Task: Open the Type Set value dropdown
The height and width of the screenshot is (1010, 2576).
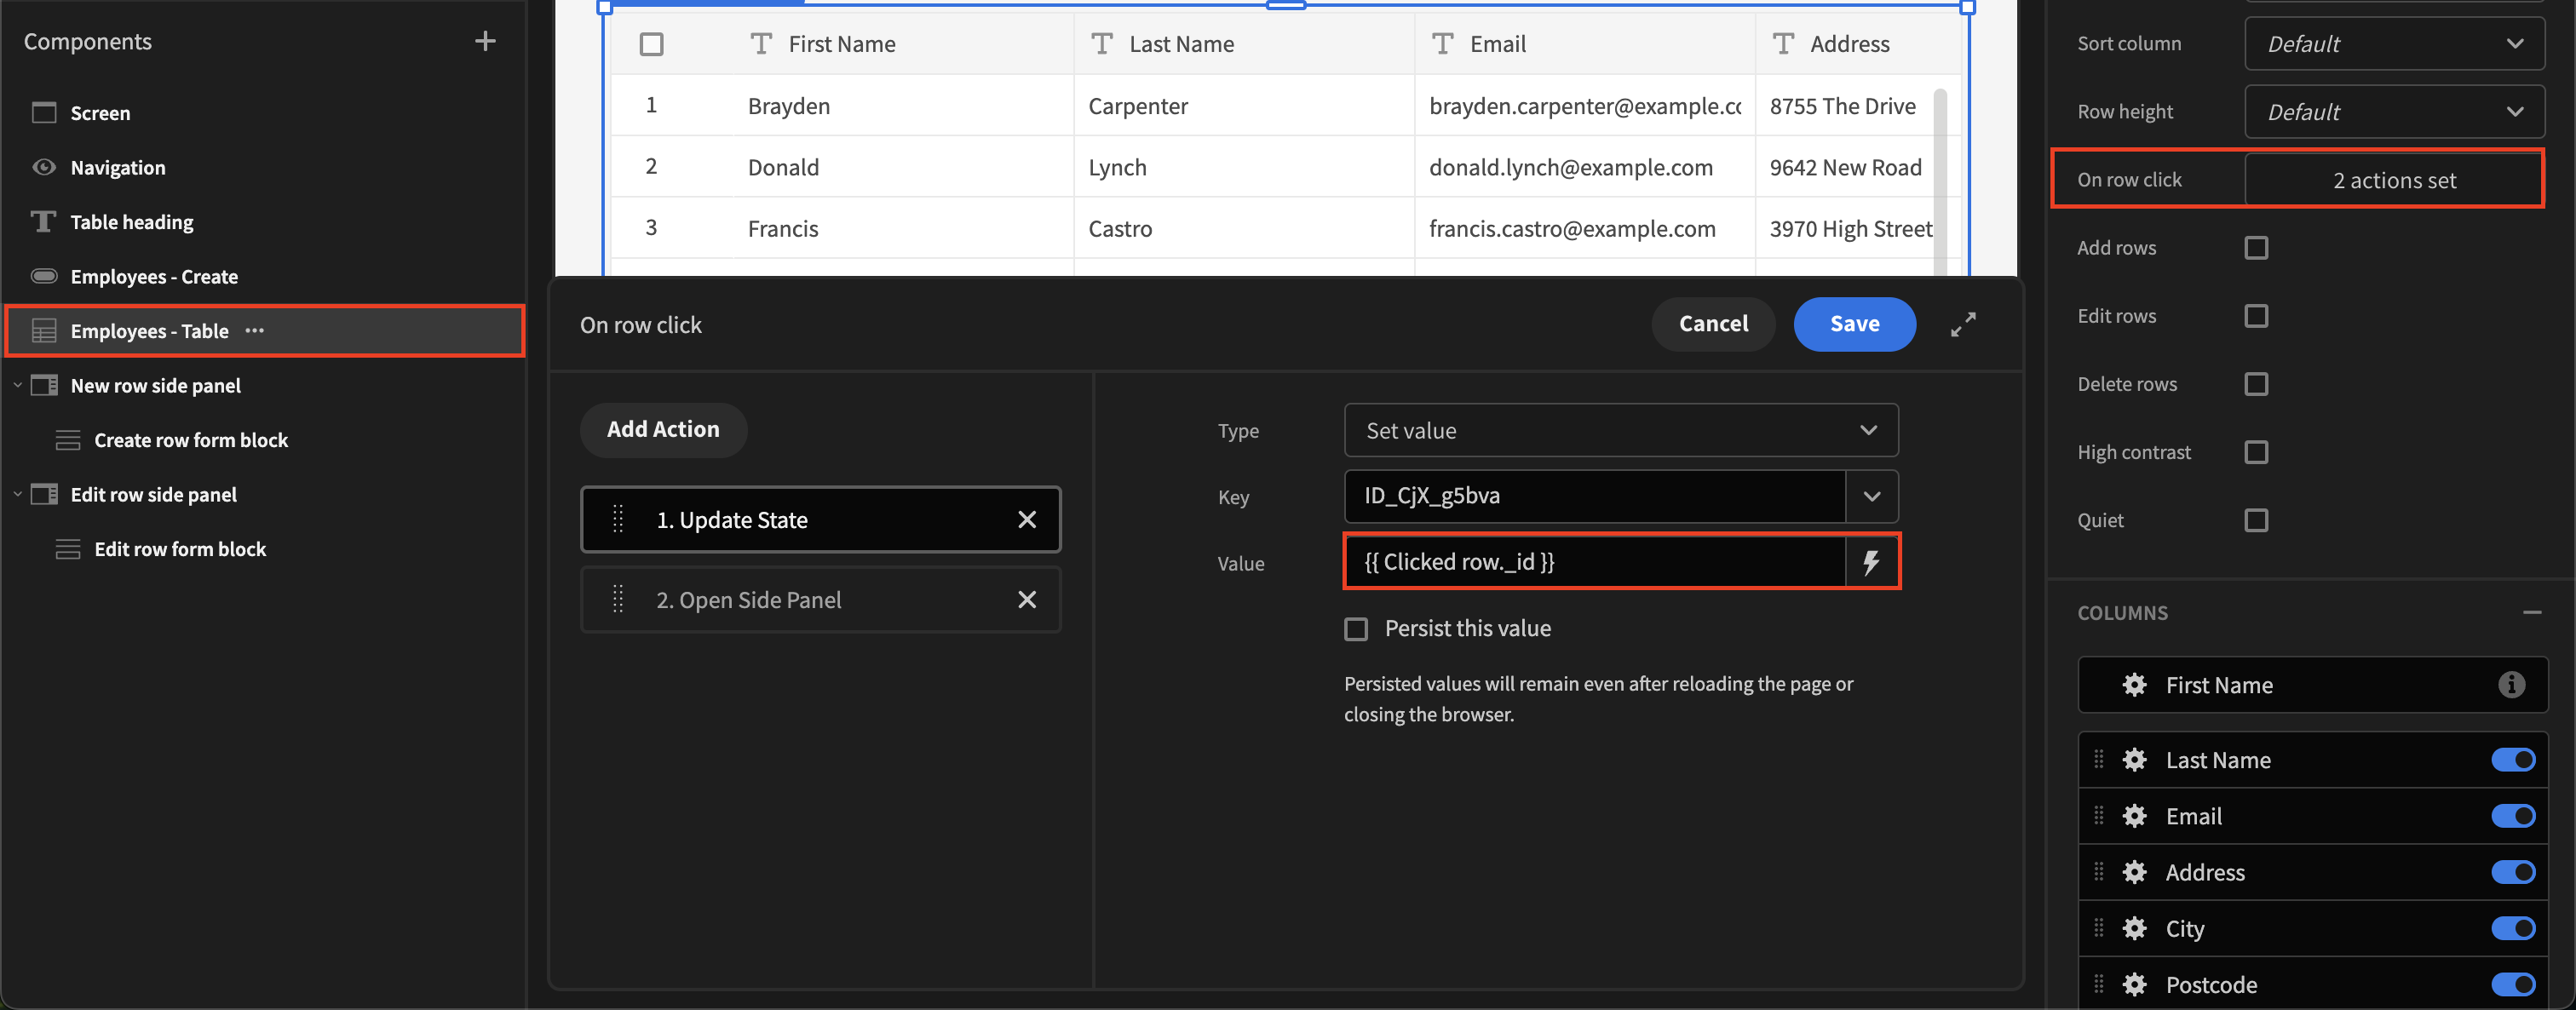Action: coord(1619,428)
